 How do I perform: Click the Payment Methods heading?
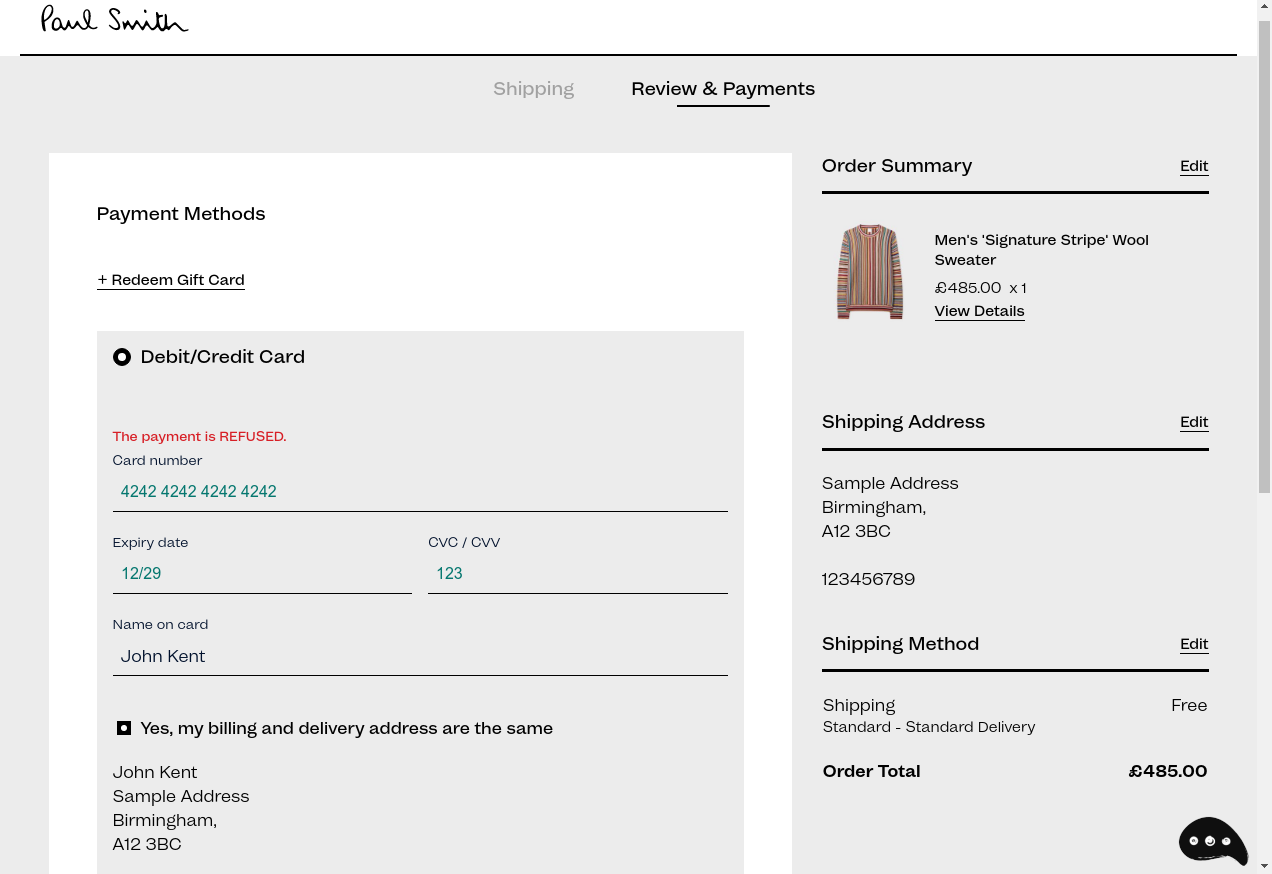(x=181, y=214)
